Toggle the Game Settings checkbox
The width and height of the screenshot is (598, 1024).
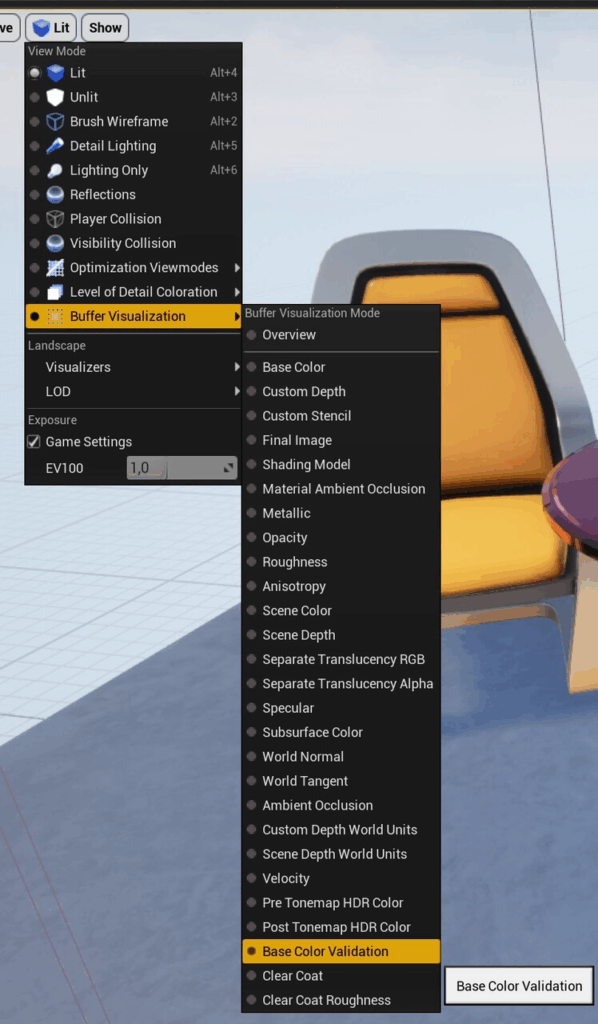click(x=34, y=442)
